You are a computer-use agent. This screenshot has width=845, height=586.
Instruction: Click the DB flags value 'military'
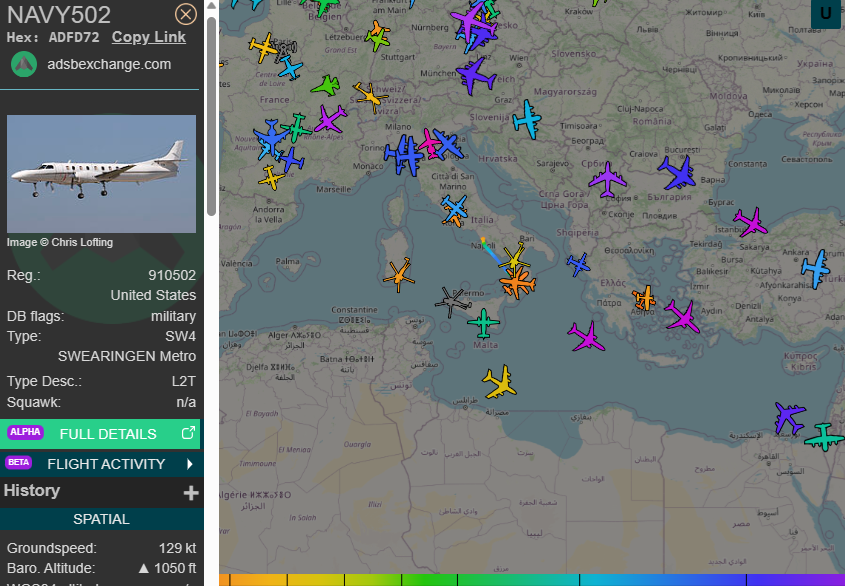click(x=174, y=316)
